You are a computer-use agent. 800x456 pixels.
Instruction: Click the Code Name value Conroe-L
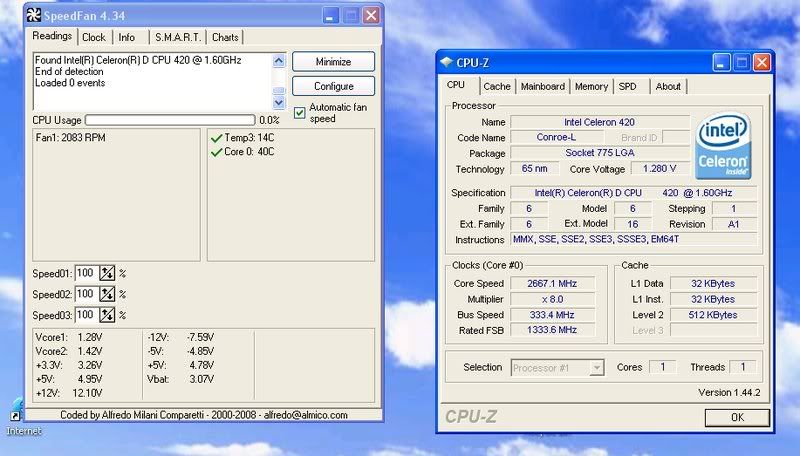tap(557, 138)
